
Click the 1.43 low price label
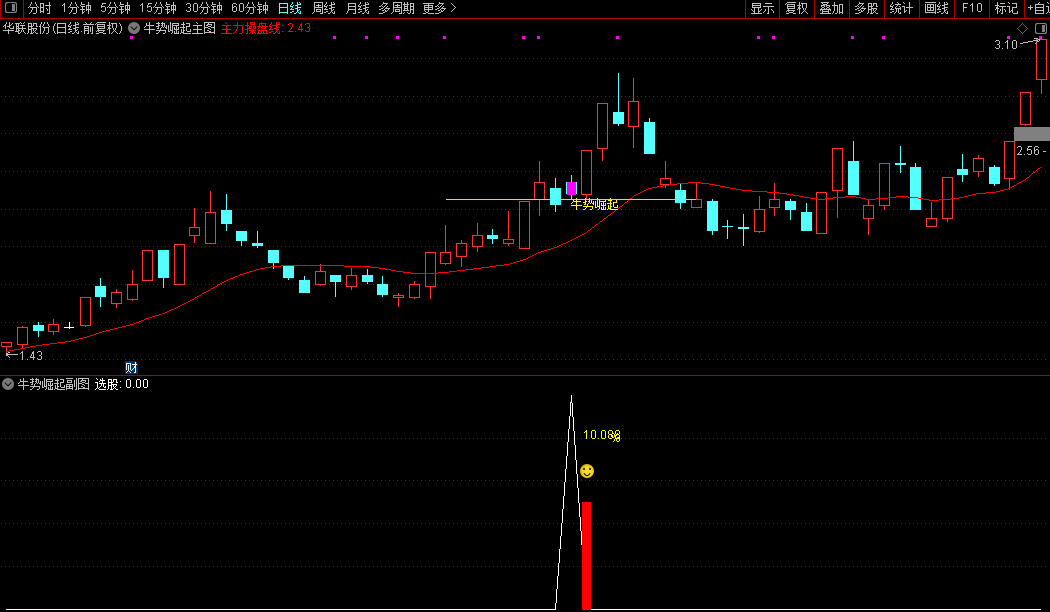(x=31, y=356)
